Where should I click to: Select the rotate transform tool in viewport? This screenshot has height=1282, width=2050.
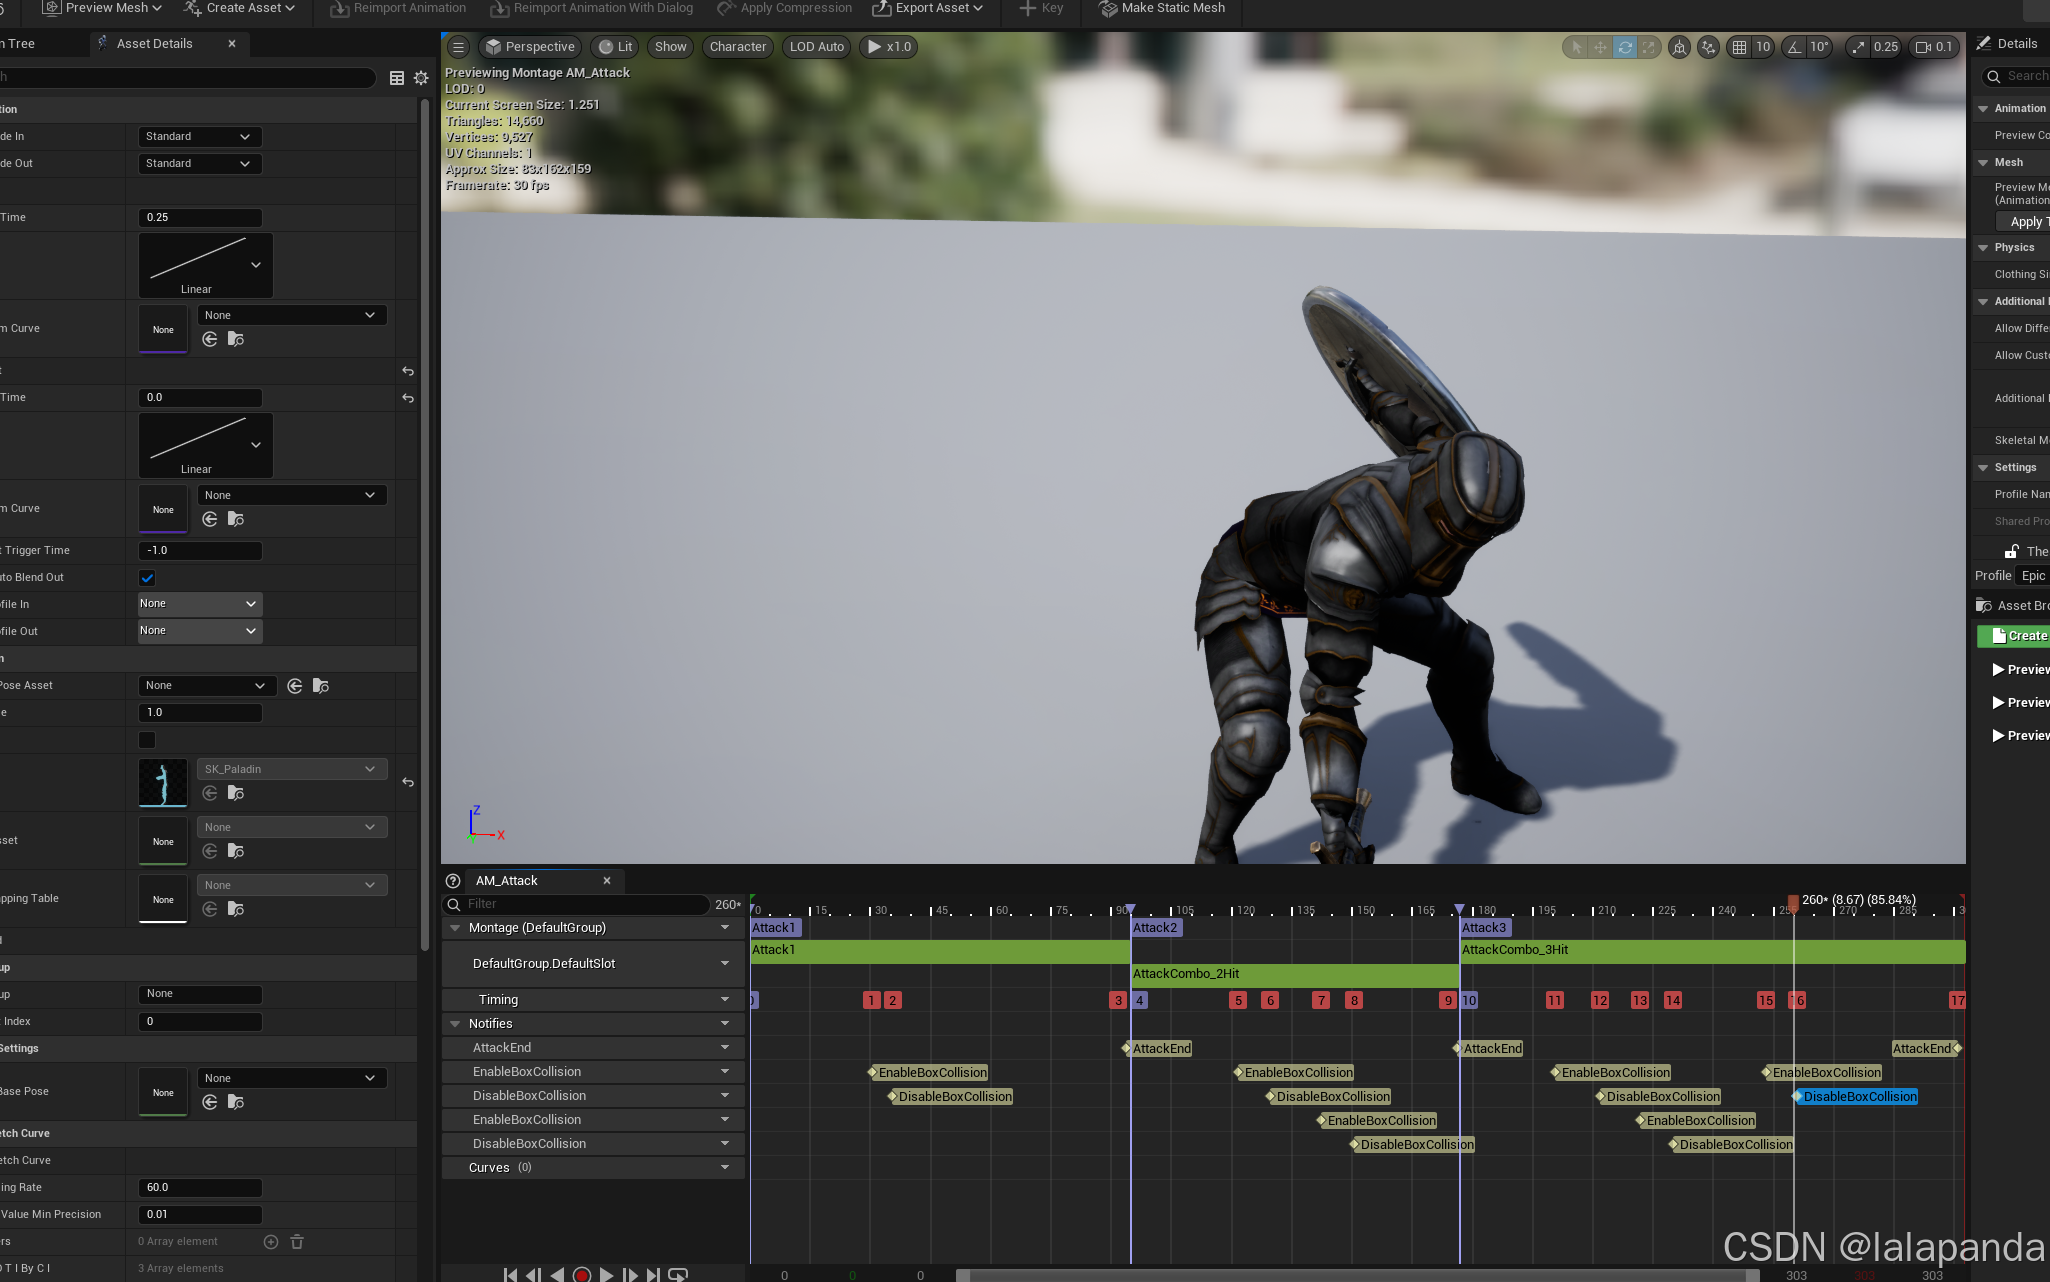point(1624,47)
